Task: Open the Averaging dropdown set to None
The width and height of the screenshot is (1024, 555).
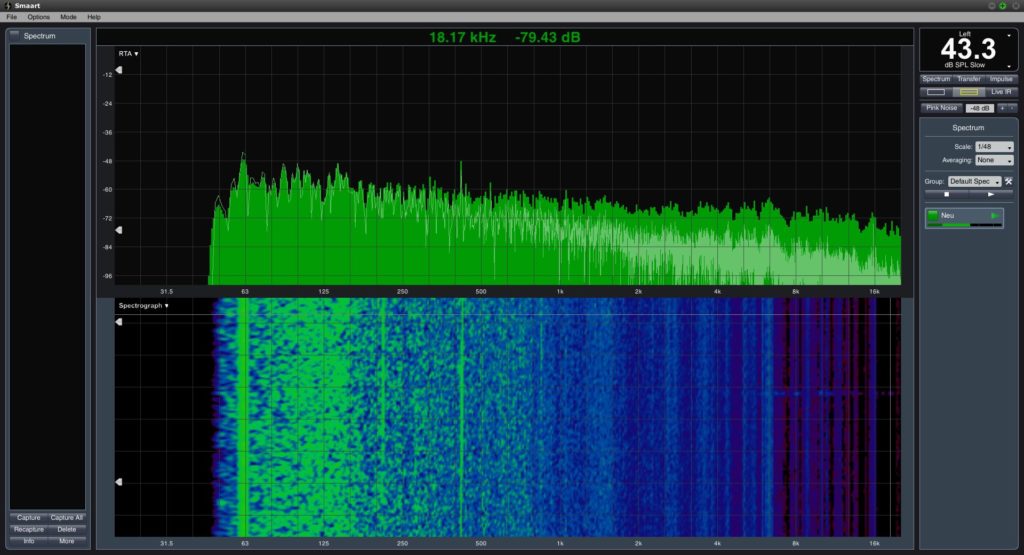Action: coord(994,160)
